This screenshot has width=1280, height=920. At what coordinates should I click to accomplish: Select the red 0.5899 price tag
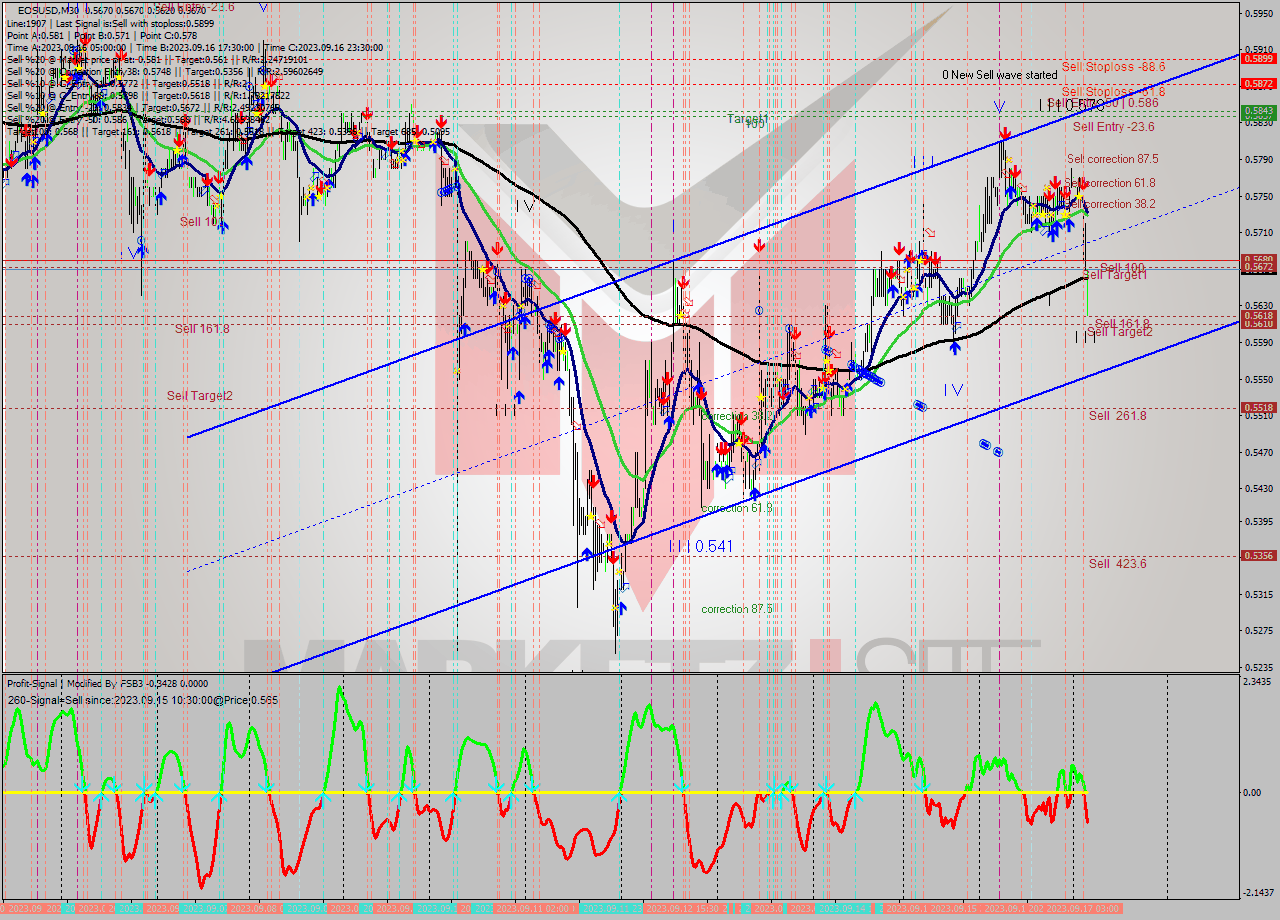1257,59
